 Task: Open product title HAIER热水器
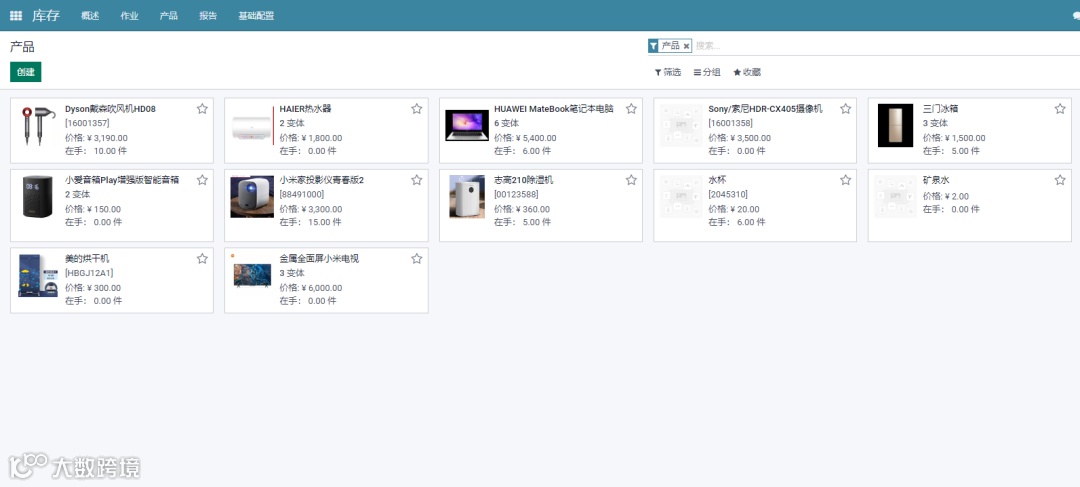305,109
